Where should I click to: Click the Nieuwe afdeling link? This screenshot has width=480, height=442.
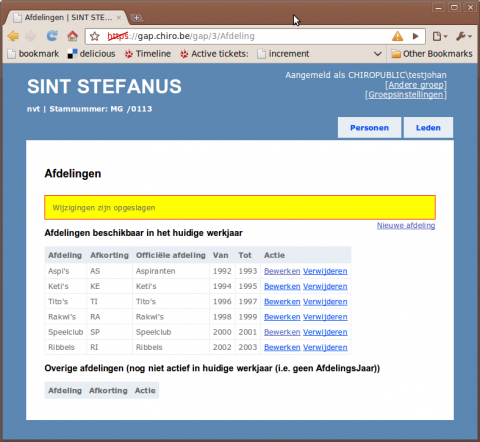(406, 226)
